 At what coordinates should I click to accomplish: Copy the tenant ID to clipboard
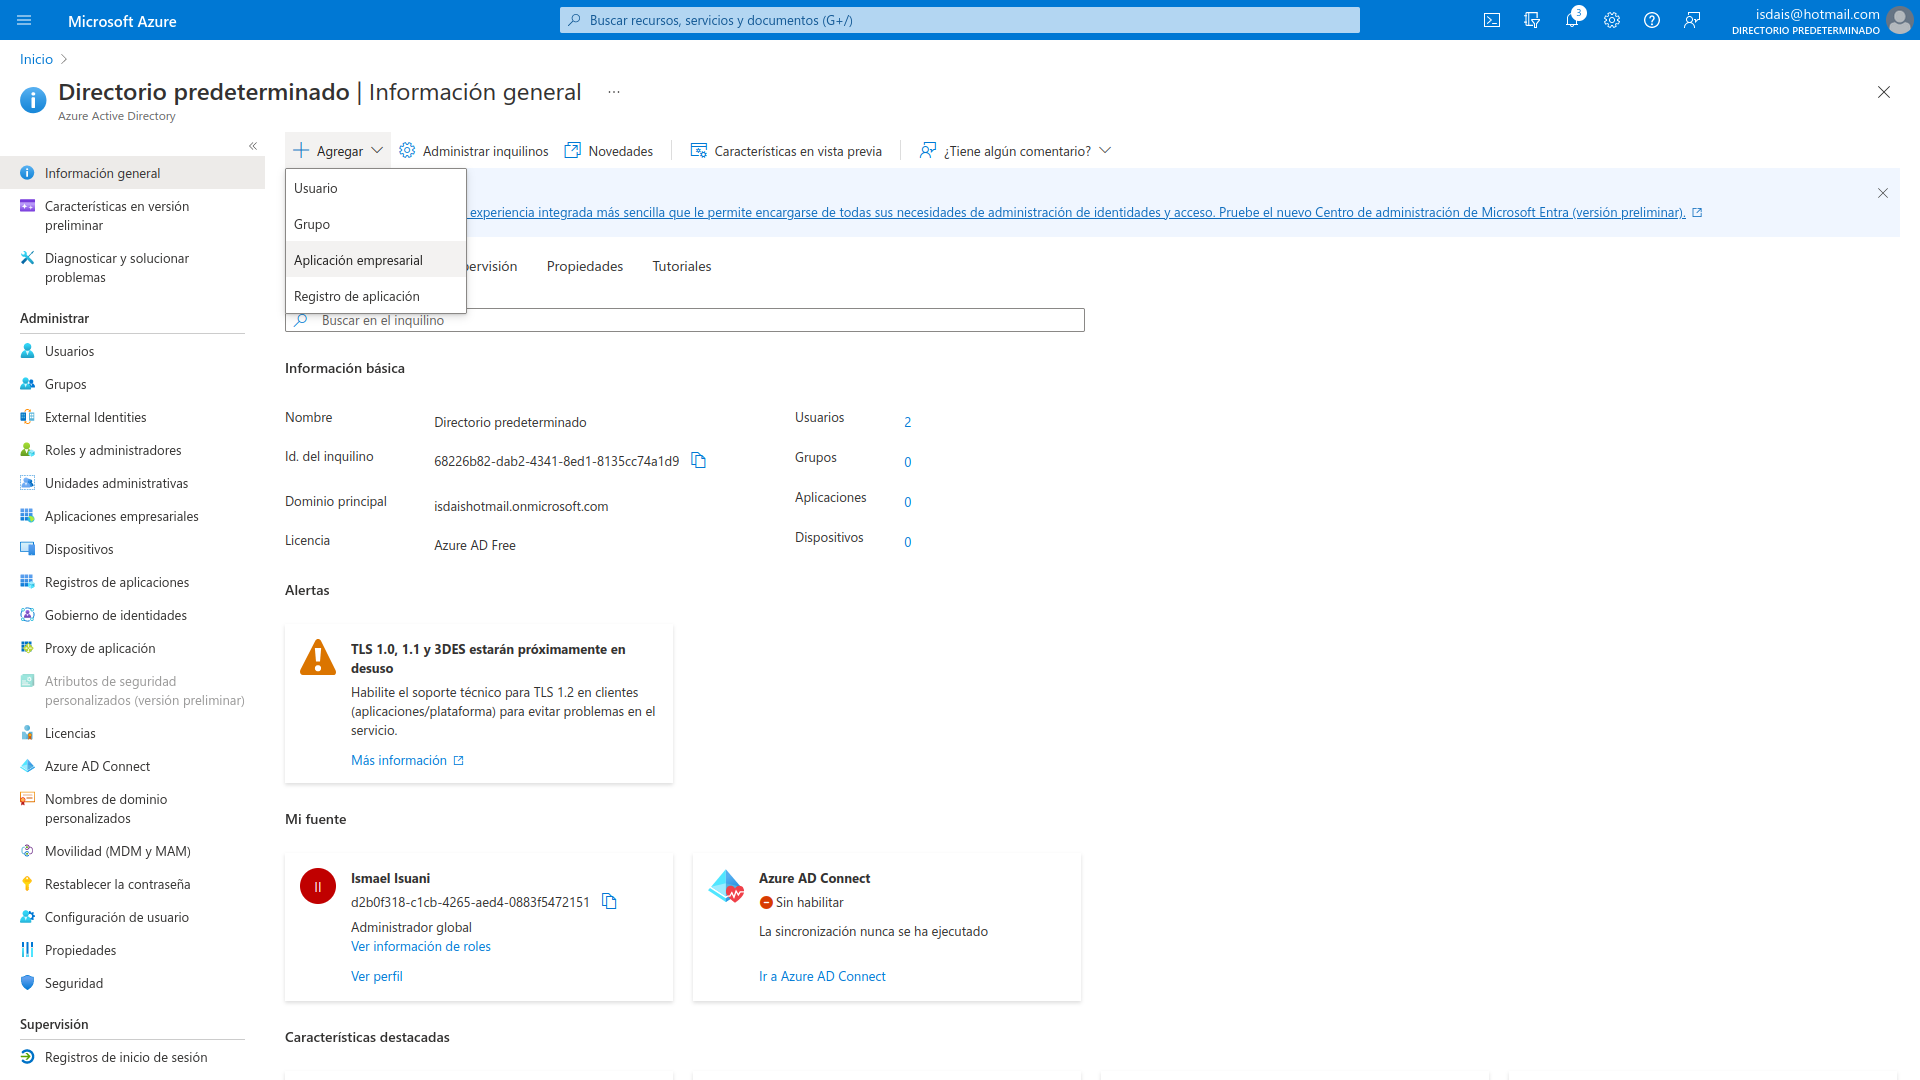[699, 461]
